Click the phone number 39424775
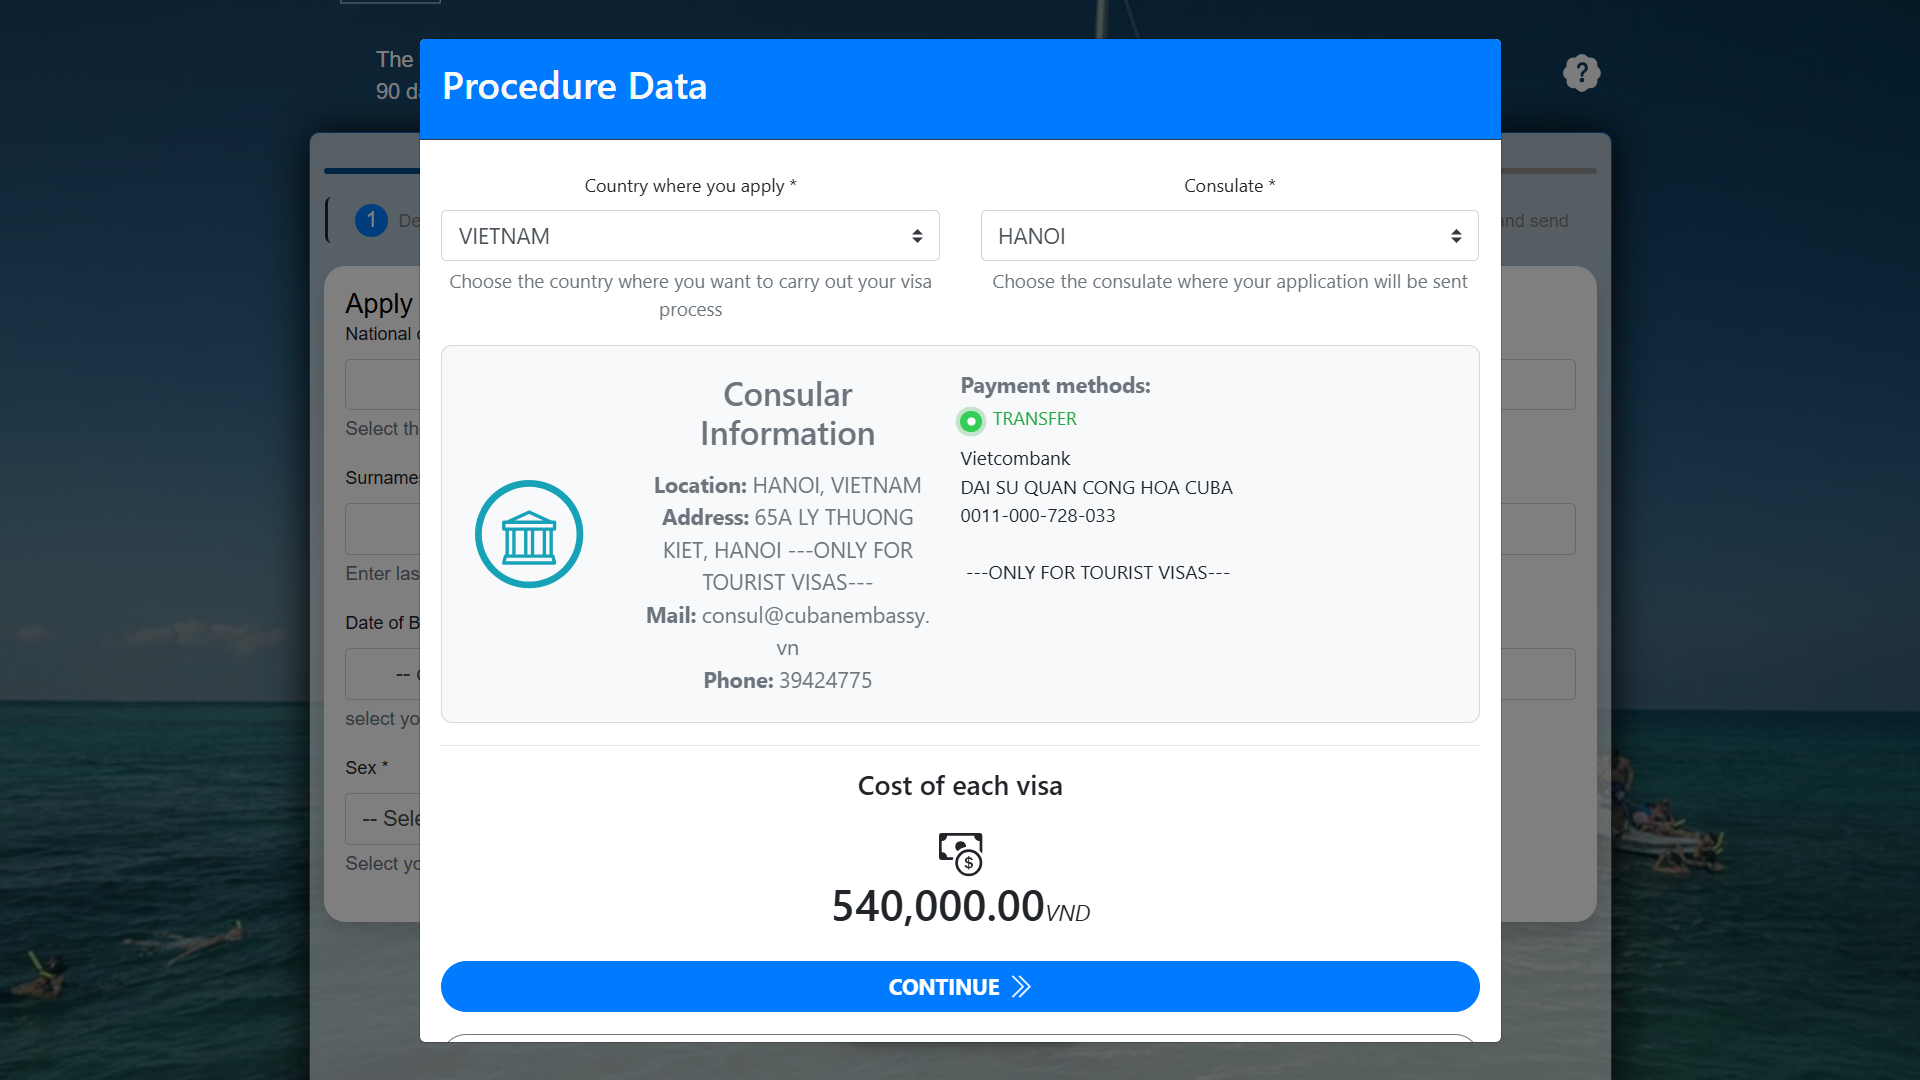This screenshot has width=1920, height=1080. [825, 681]
